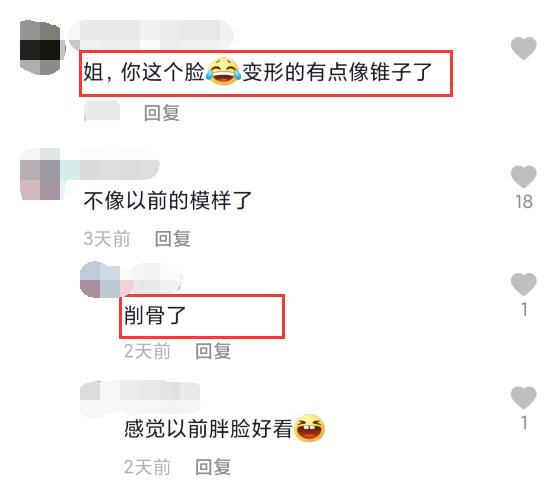Screen dimensions: 554x499
Task: Open the first commenter's dark avatar
Action: point(41,48)
